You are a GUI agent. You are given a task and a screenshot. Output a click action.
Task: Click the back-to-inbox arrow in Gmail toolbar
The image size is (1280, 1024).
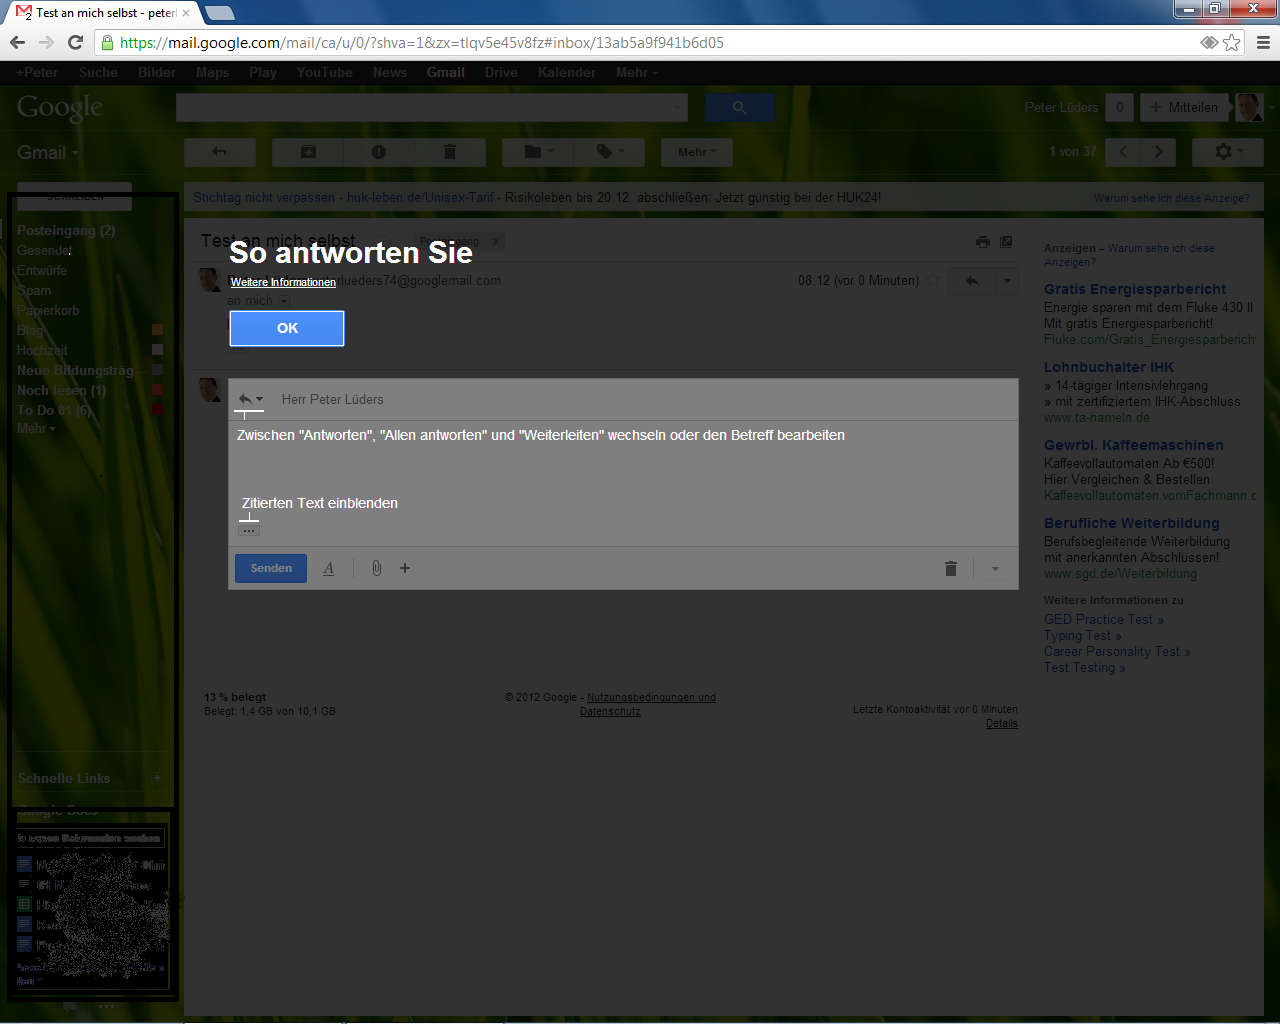click(x=220, y=152)
